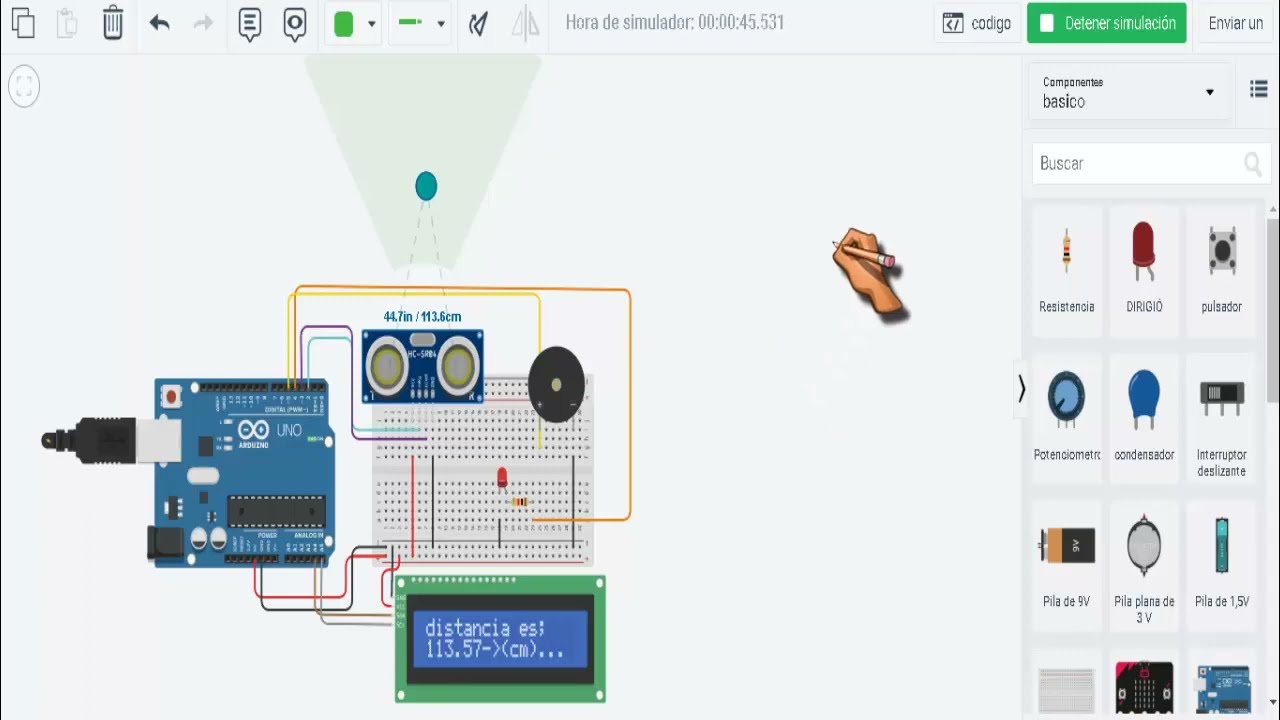This screenshot has width=1280, height=720.
Task: Click the Enviar button
Action: click(1237, 23)
